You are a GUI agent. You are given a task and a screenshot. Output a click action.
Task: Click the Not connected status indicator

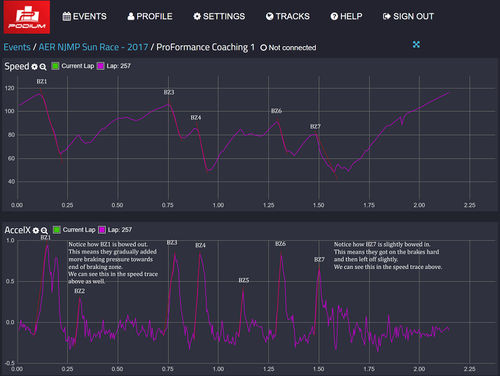(288, 48)
